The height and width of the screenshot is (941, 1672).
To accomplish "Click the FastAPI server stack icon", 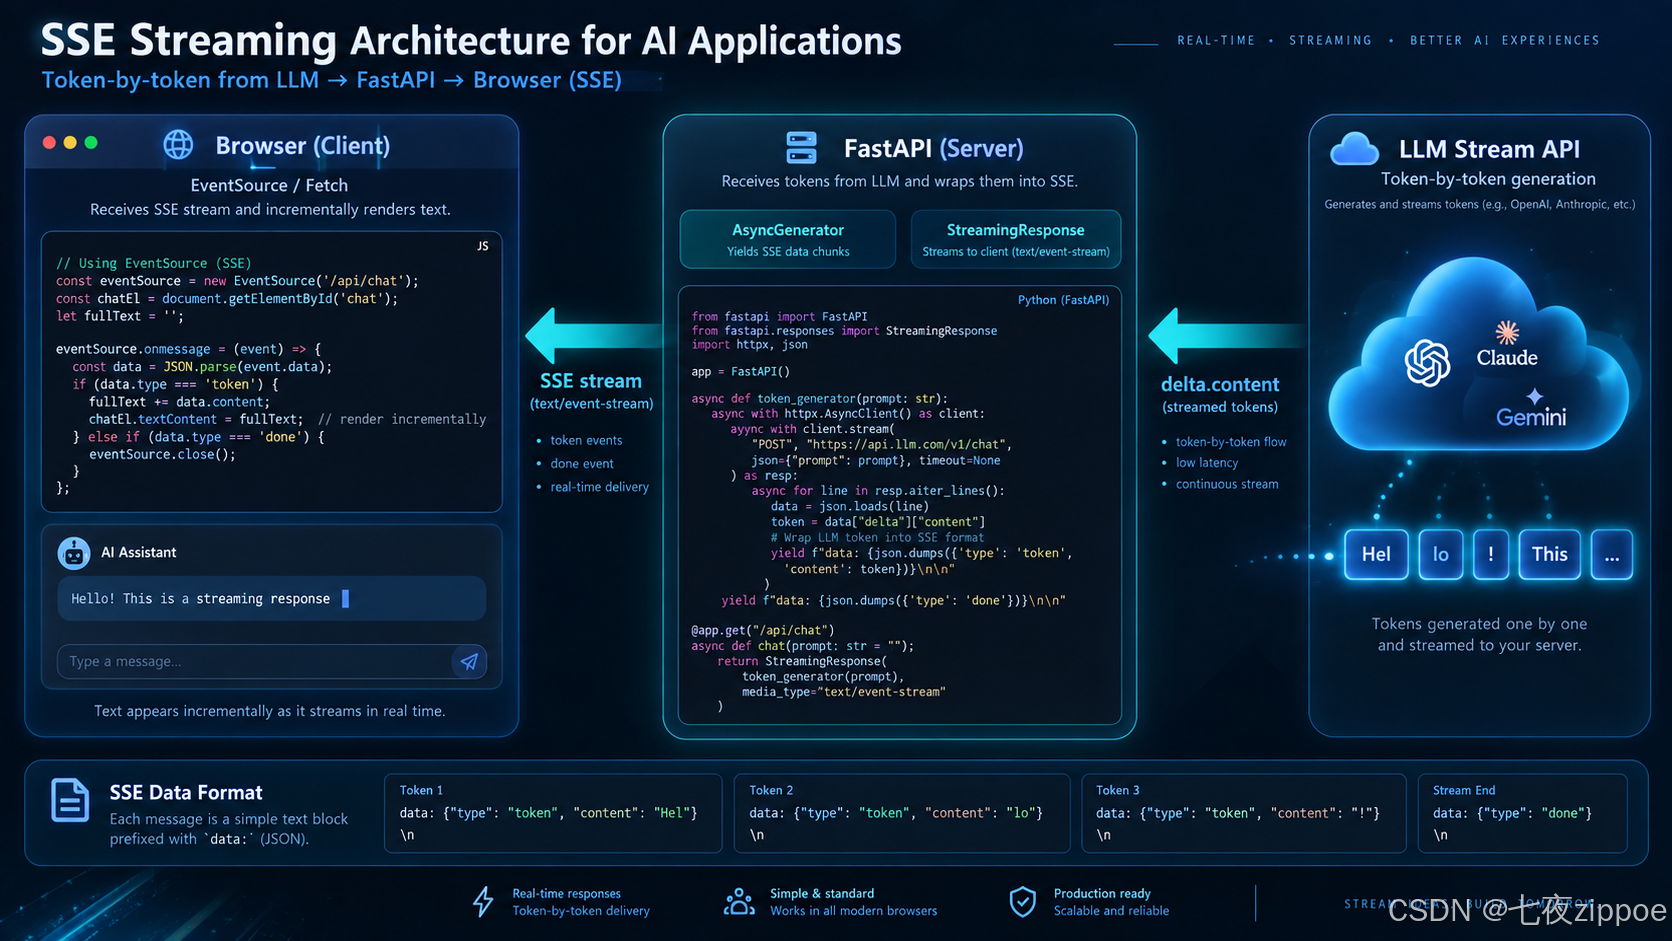I will (x=801, y=148).
